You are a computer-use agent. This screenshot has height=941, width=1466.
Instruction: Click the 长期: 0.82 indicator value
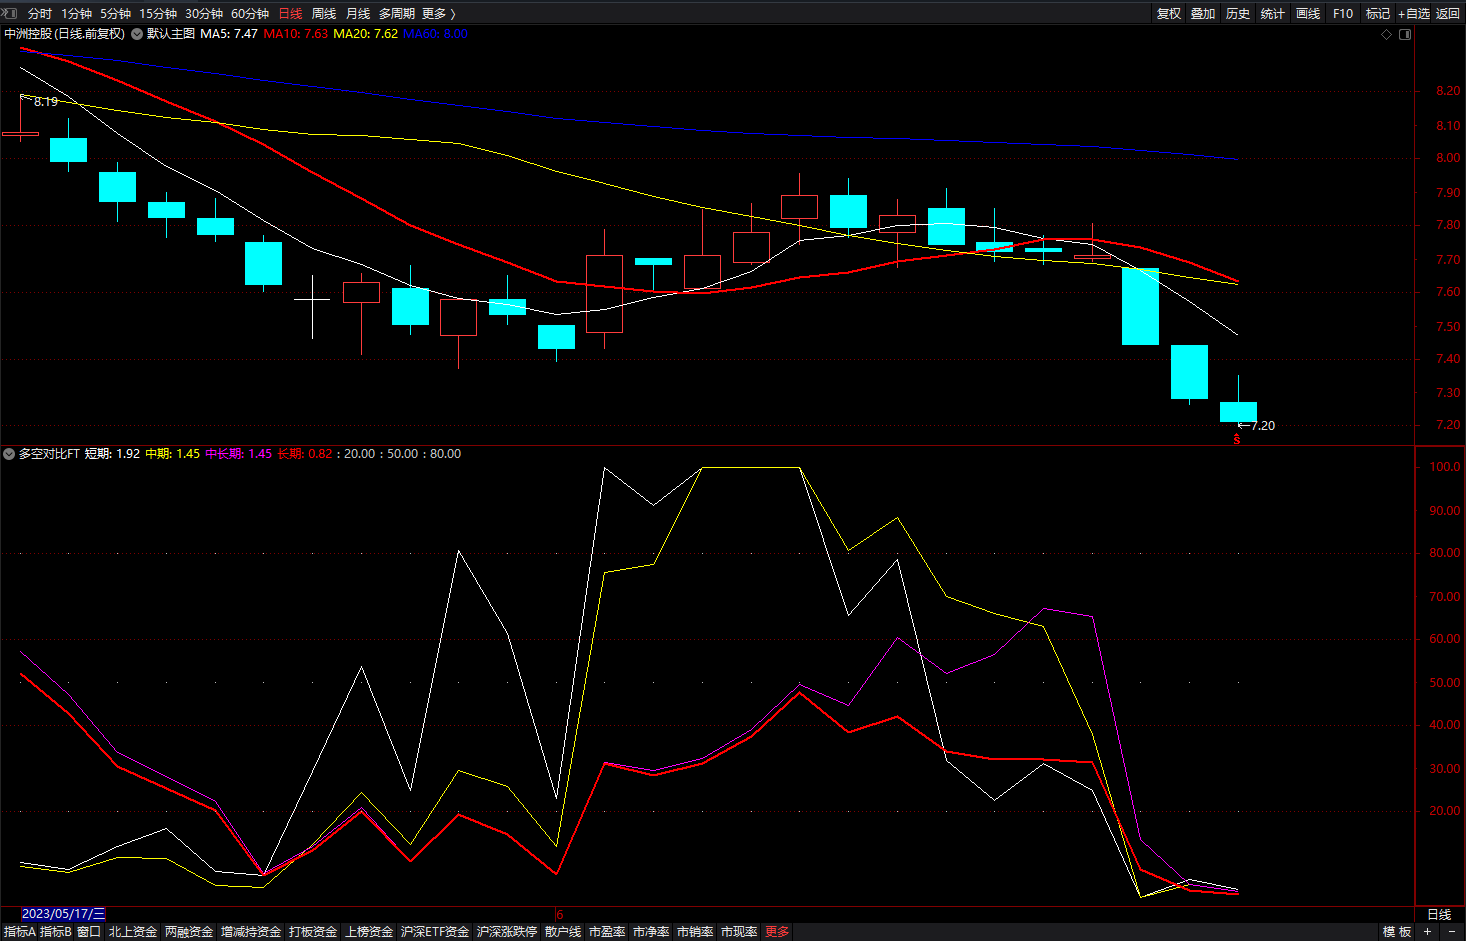point(305,454)
